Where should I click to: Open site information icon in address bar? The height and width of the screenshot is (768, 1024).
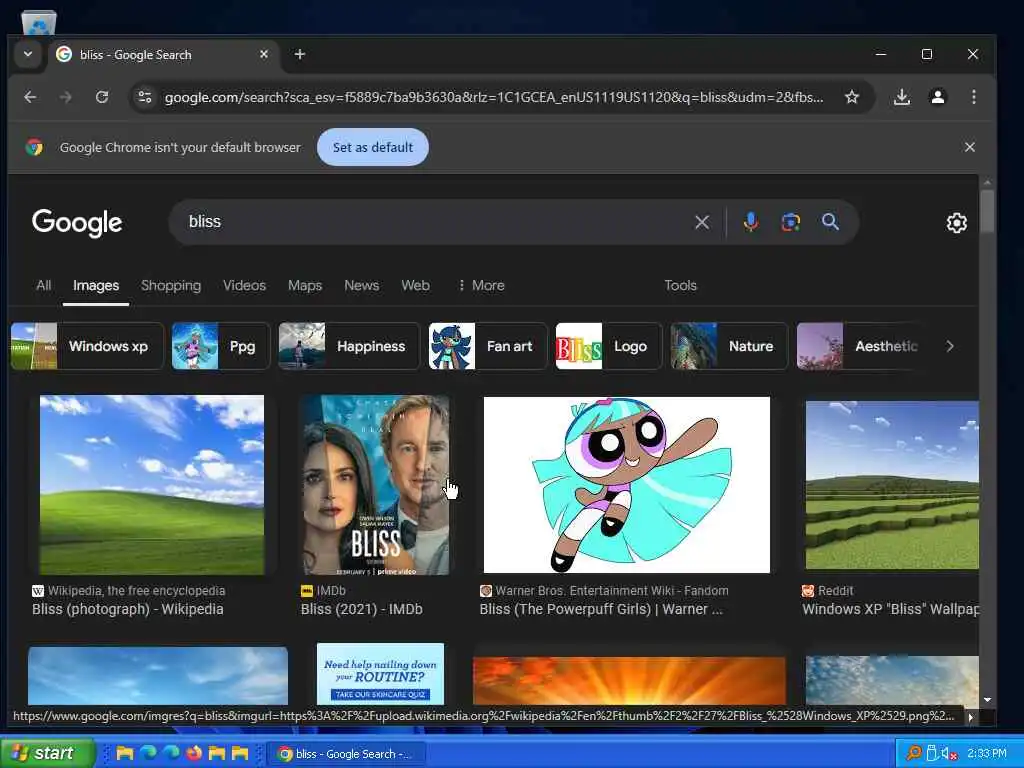(x=144, y=97)
